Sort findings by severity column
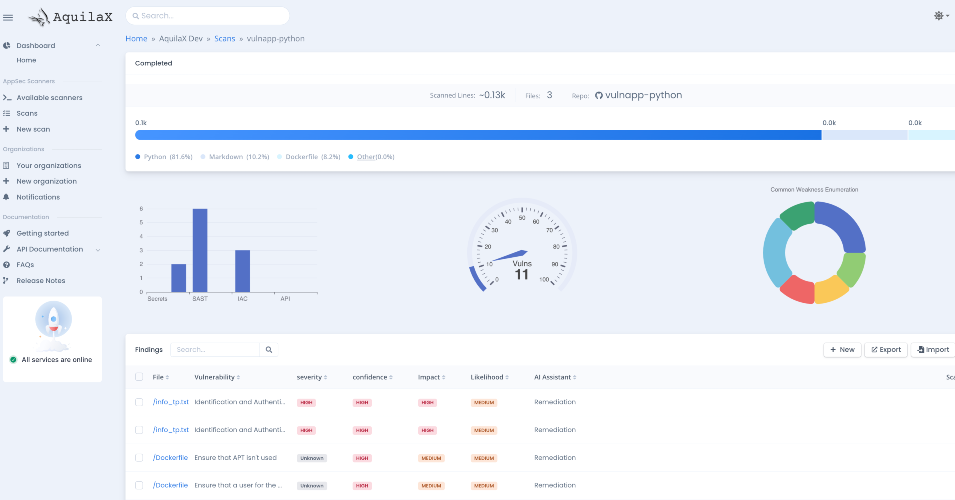 click(x=312, y=378)
